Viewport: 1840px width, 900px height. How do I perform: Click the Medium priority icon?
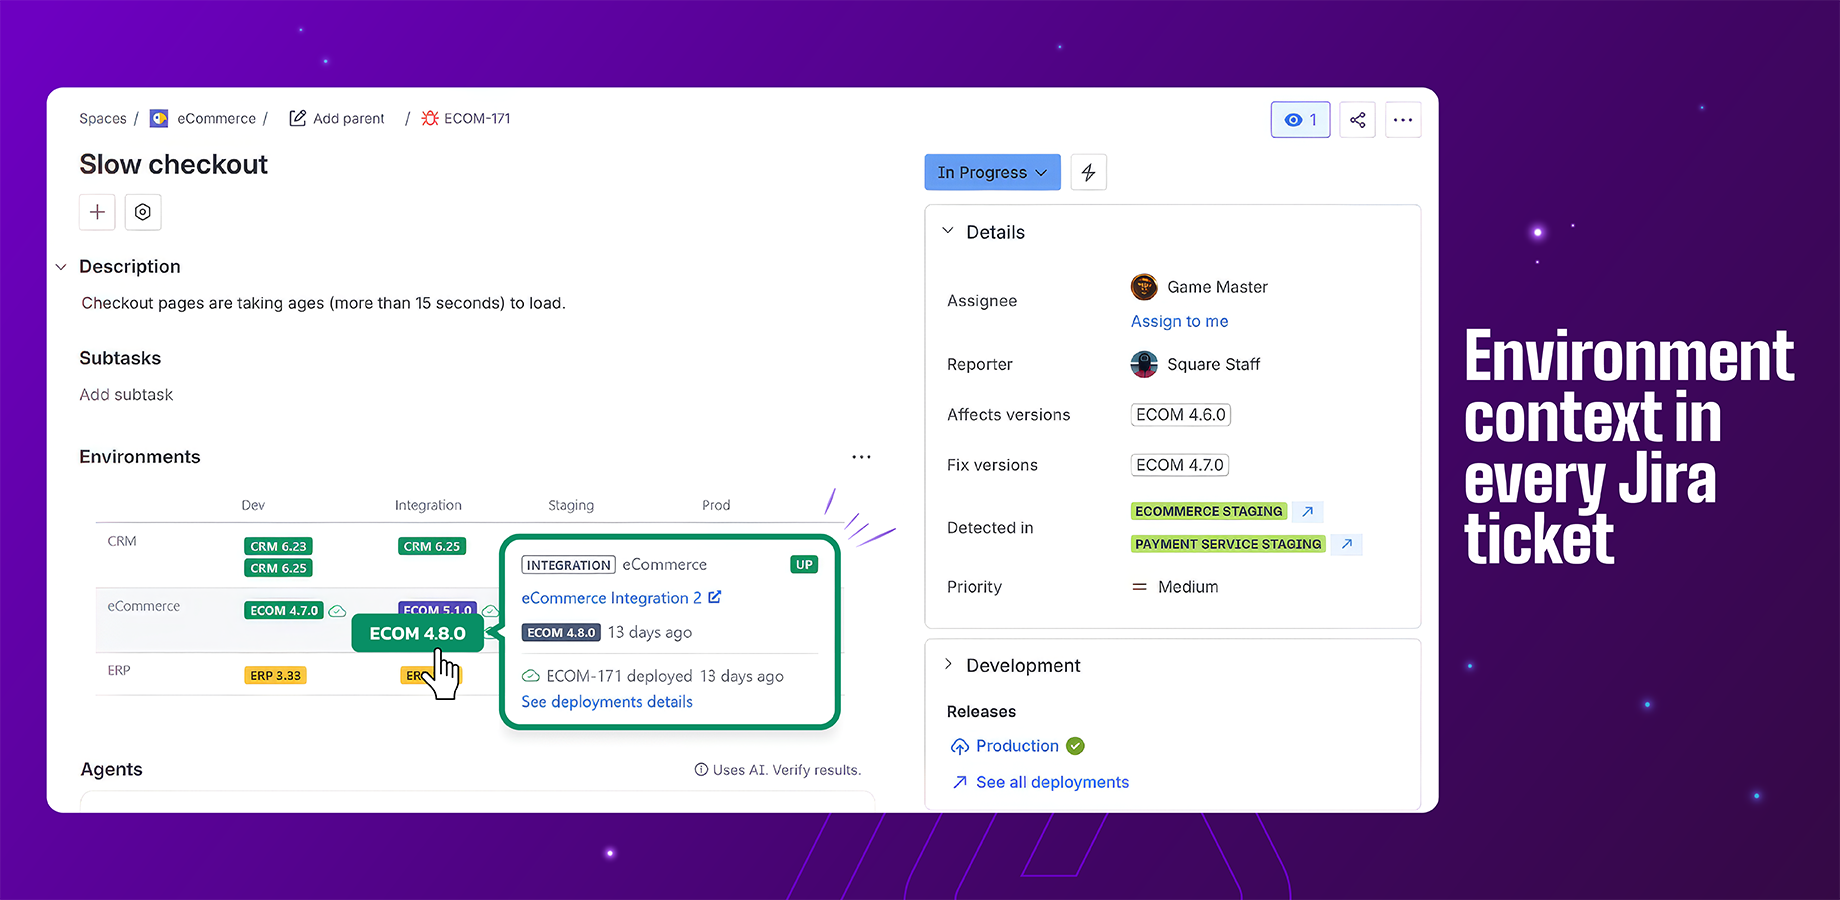coord(1139,587)
